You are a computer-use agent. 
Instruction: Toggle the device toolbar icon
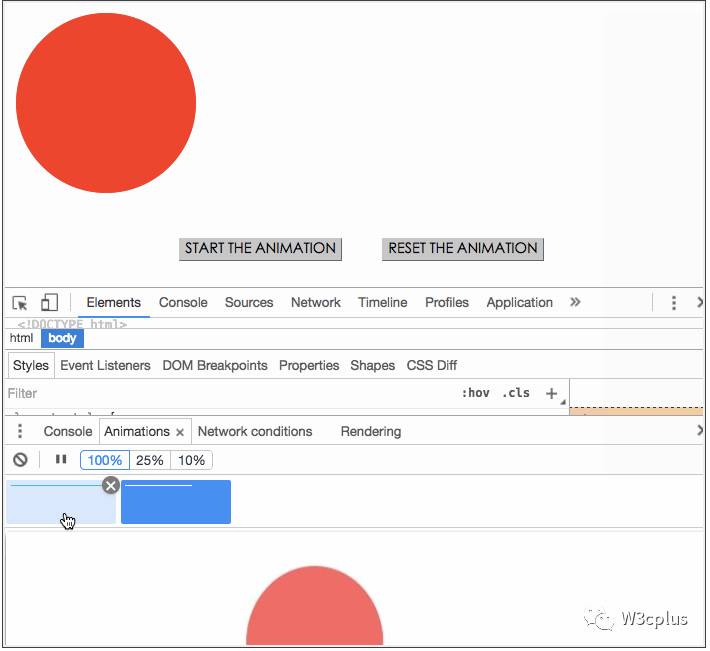click(49, 302)
